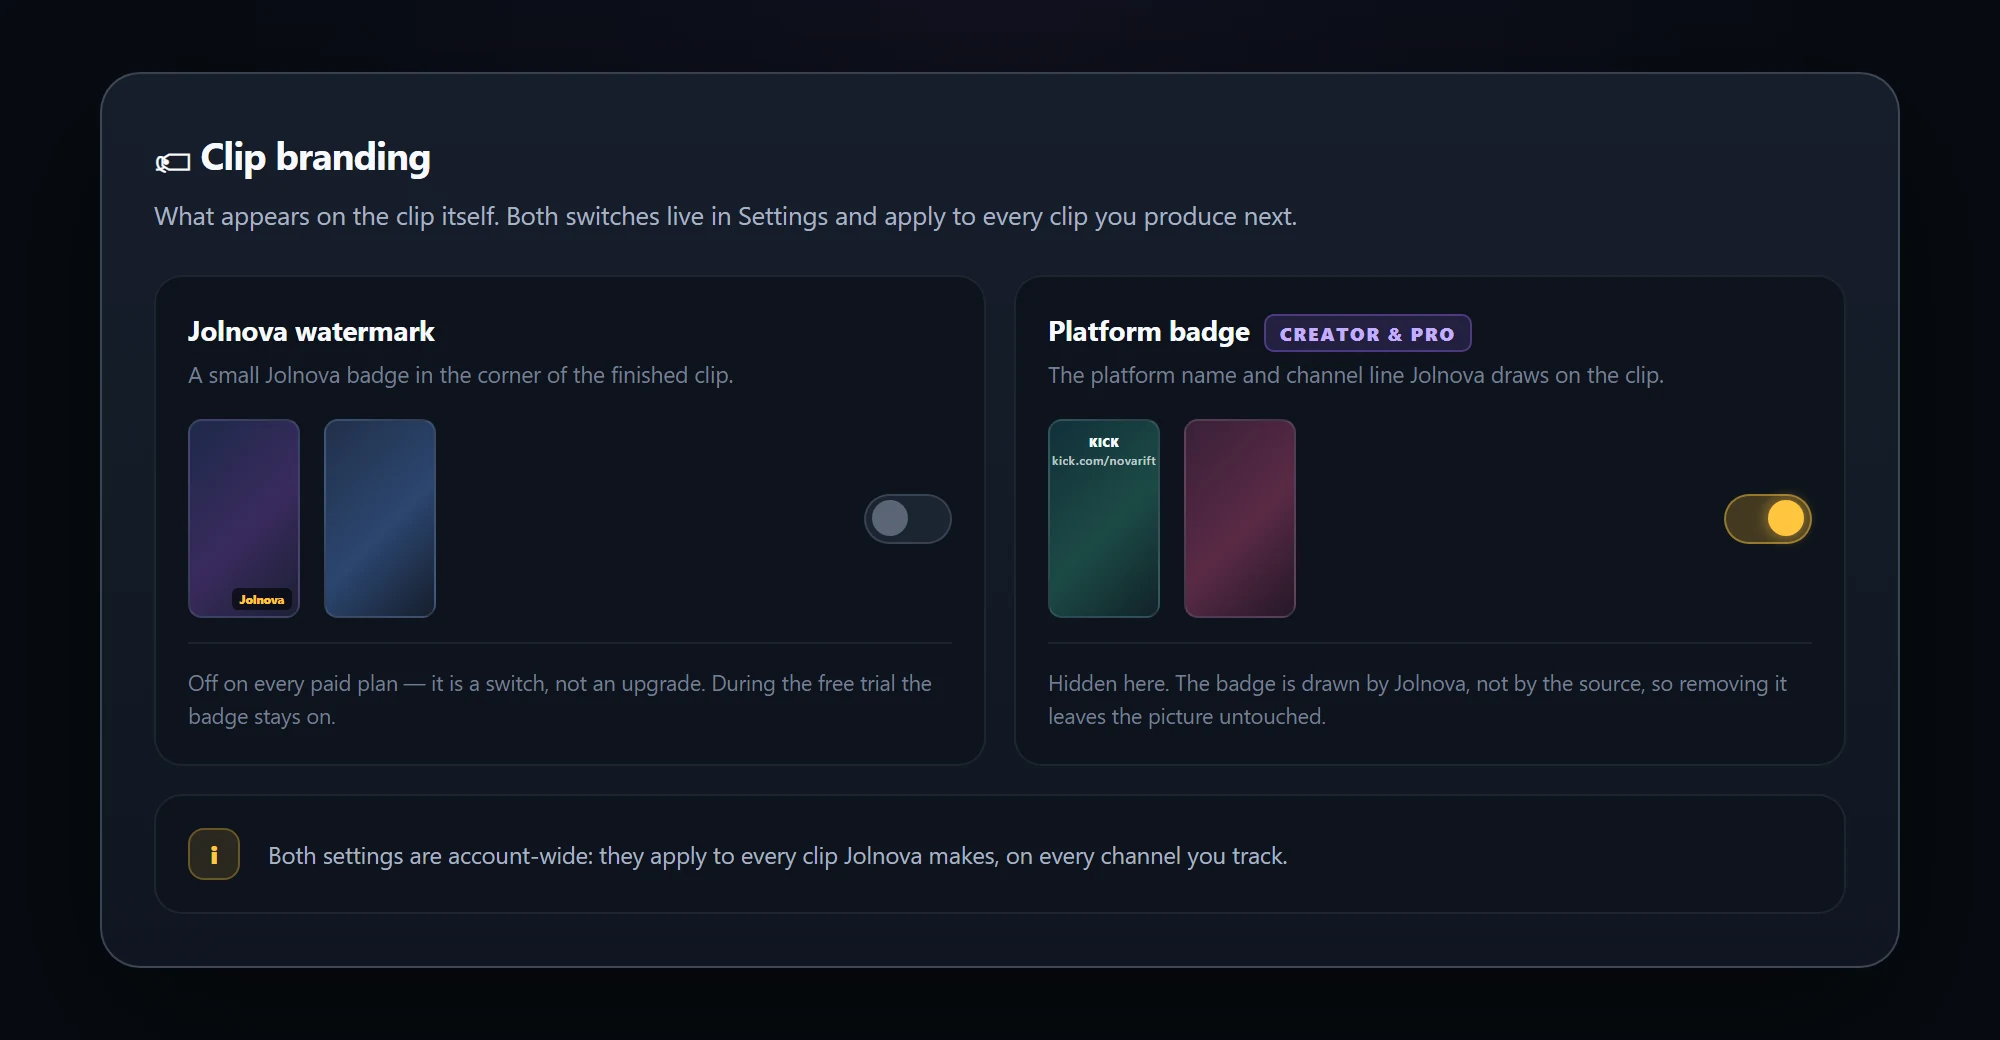Select the maroon preview without platform badge
The height and width of the screenshot is (1040, 2000).
tap(1240, 518)
